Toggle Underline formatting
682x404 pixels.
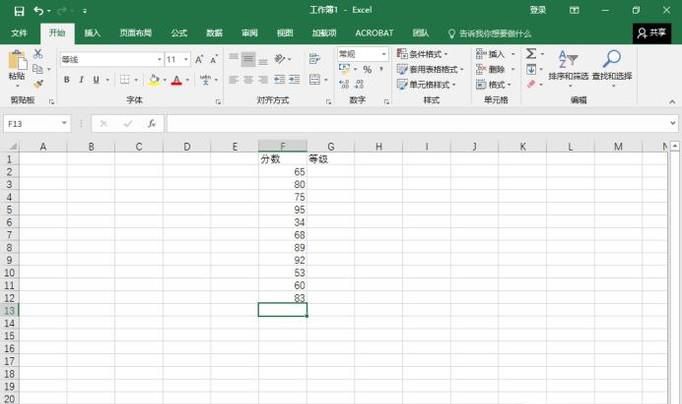tap(96, 80)
